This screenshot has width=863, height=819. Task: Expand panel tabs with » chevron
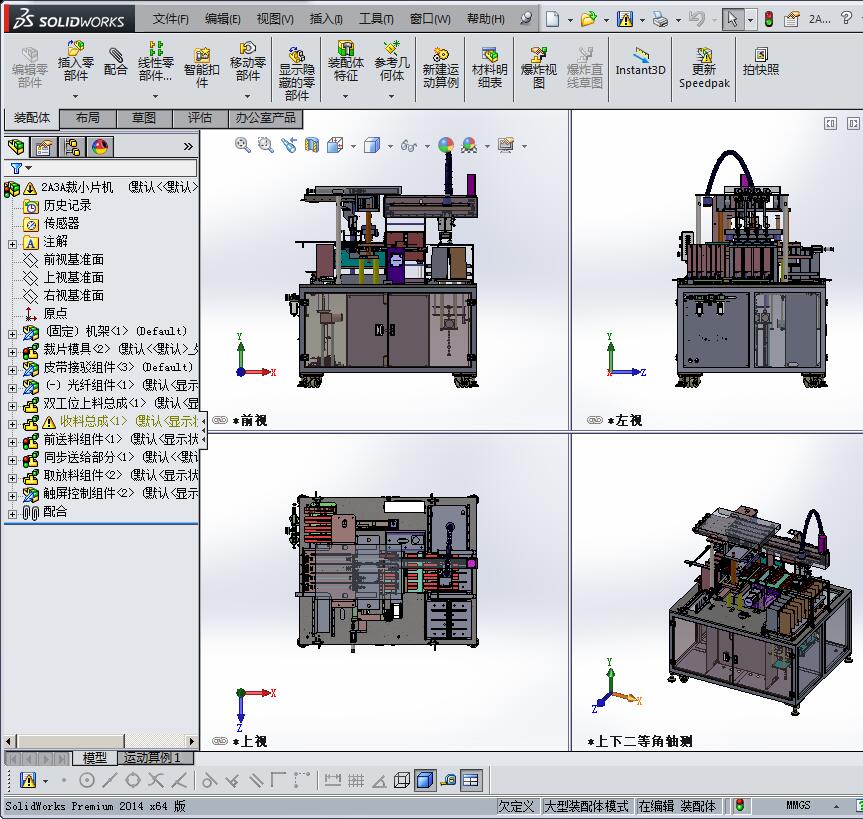point(188,146)
